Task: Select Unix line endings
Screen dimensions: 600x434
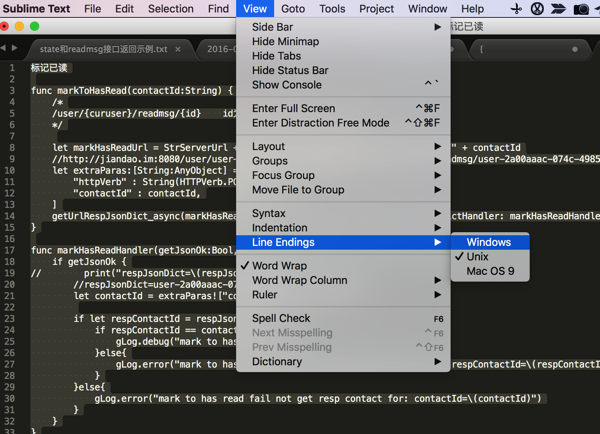Action: click(x=477, y=257)
